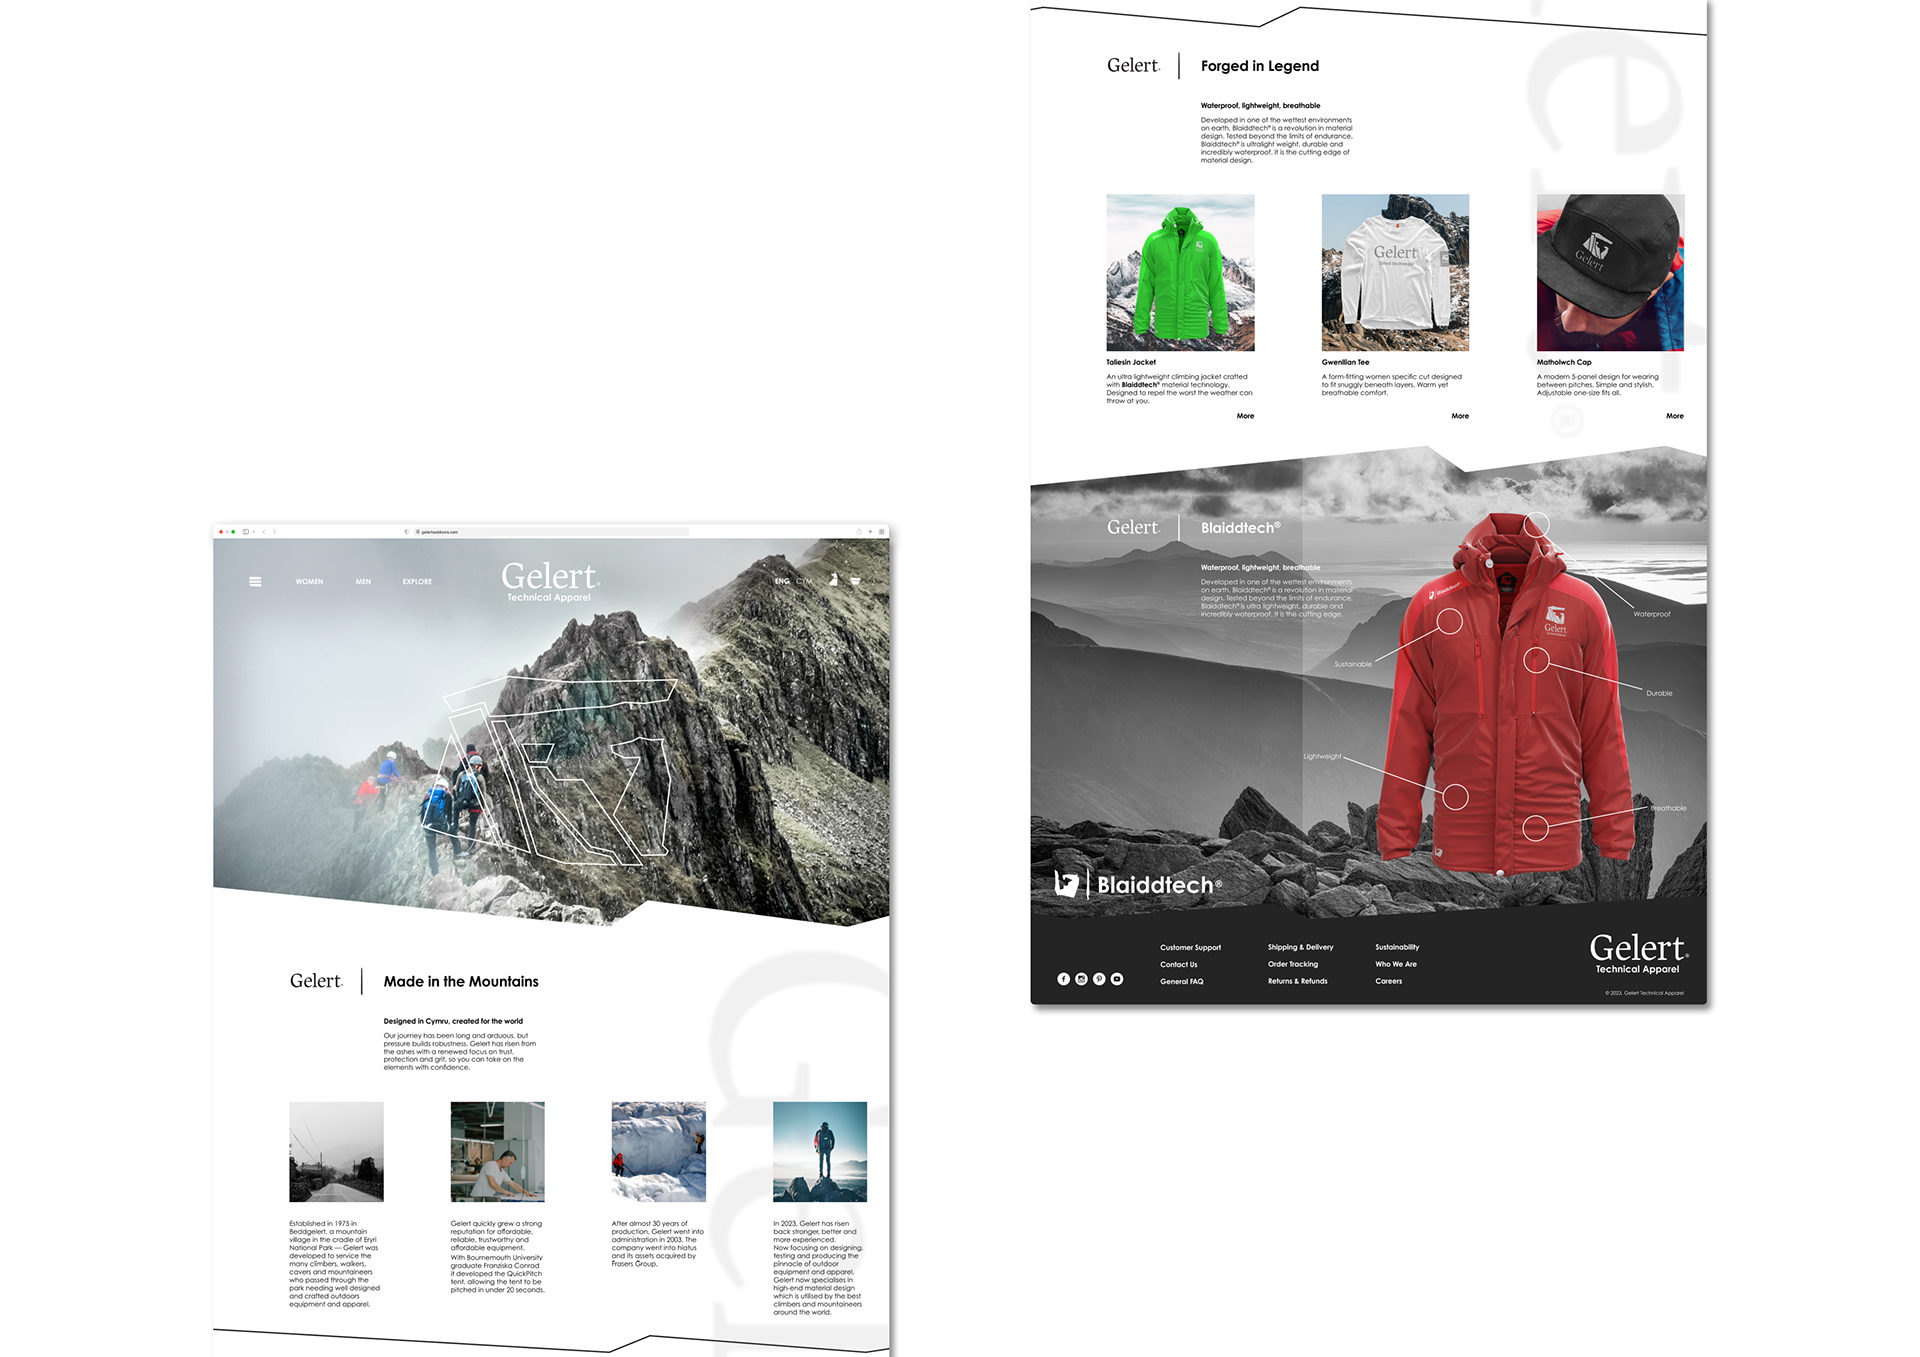This screenshot has width=1920, height=1357.
Task: Open the black Matholwch Cap image
Action: click(1610, 273)
